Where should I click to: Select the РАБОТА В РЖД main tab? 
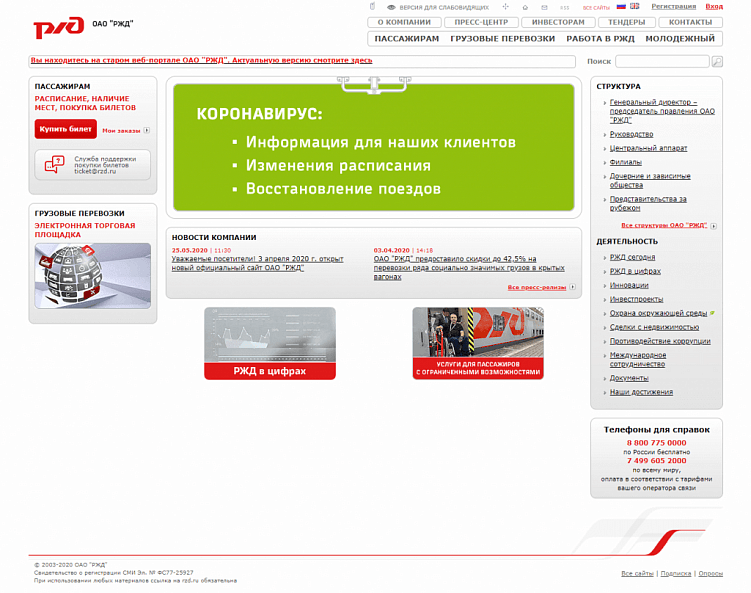coord(600,39)
